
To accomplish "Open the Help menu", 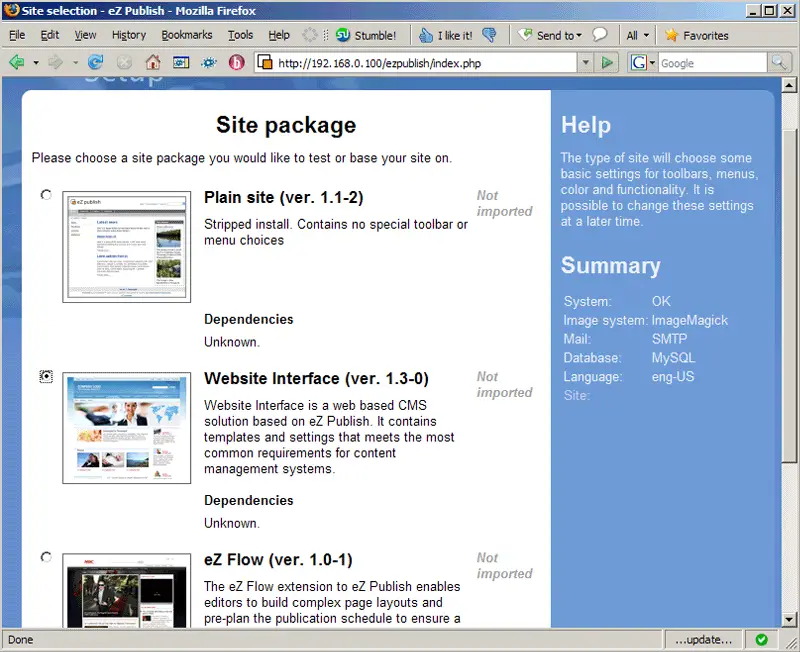I will [279, 35].
